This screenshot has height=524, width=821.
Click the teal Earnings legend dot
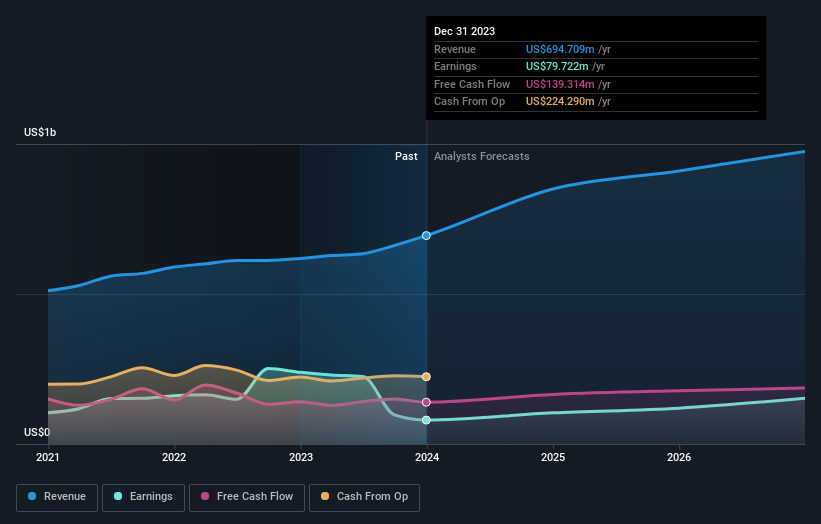click(x=118, y=496)
